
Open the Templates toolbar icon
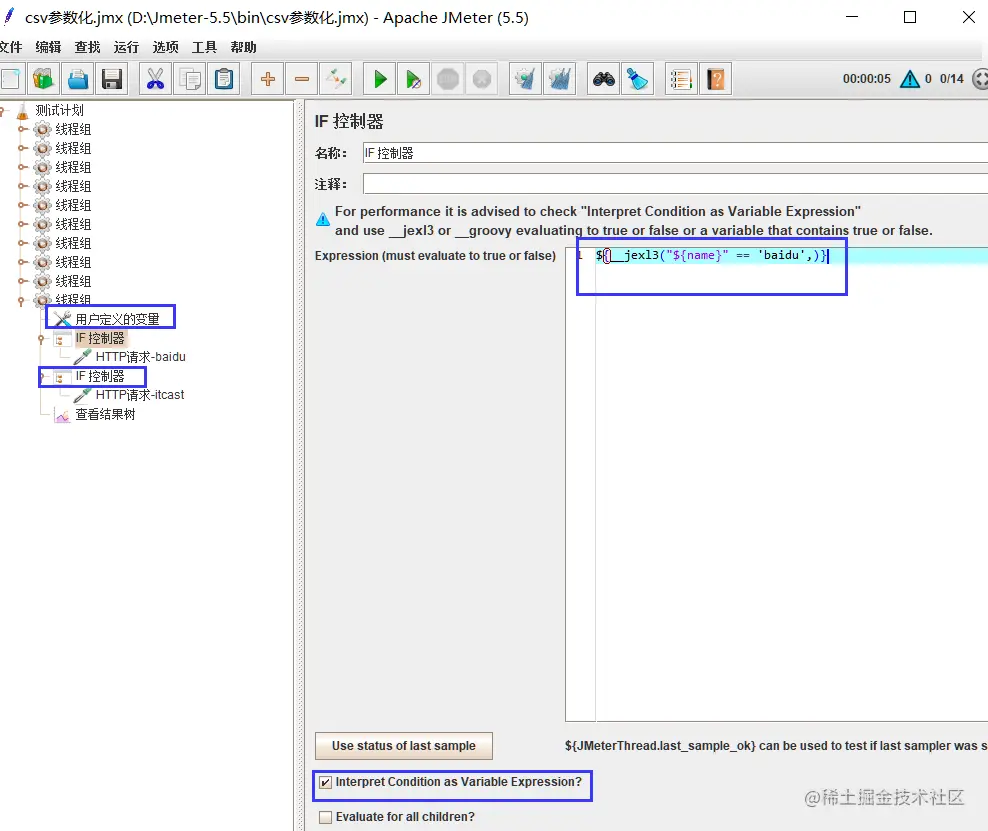click(43, 79)
